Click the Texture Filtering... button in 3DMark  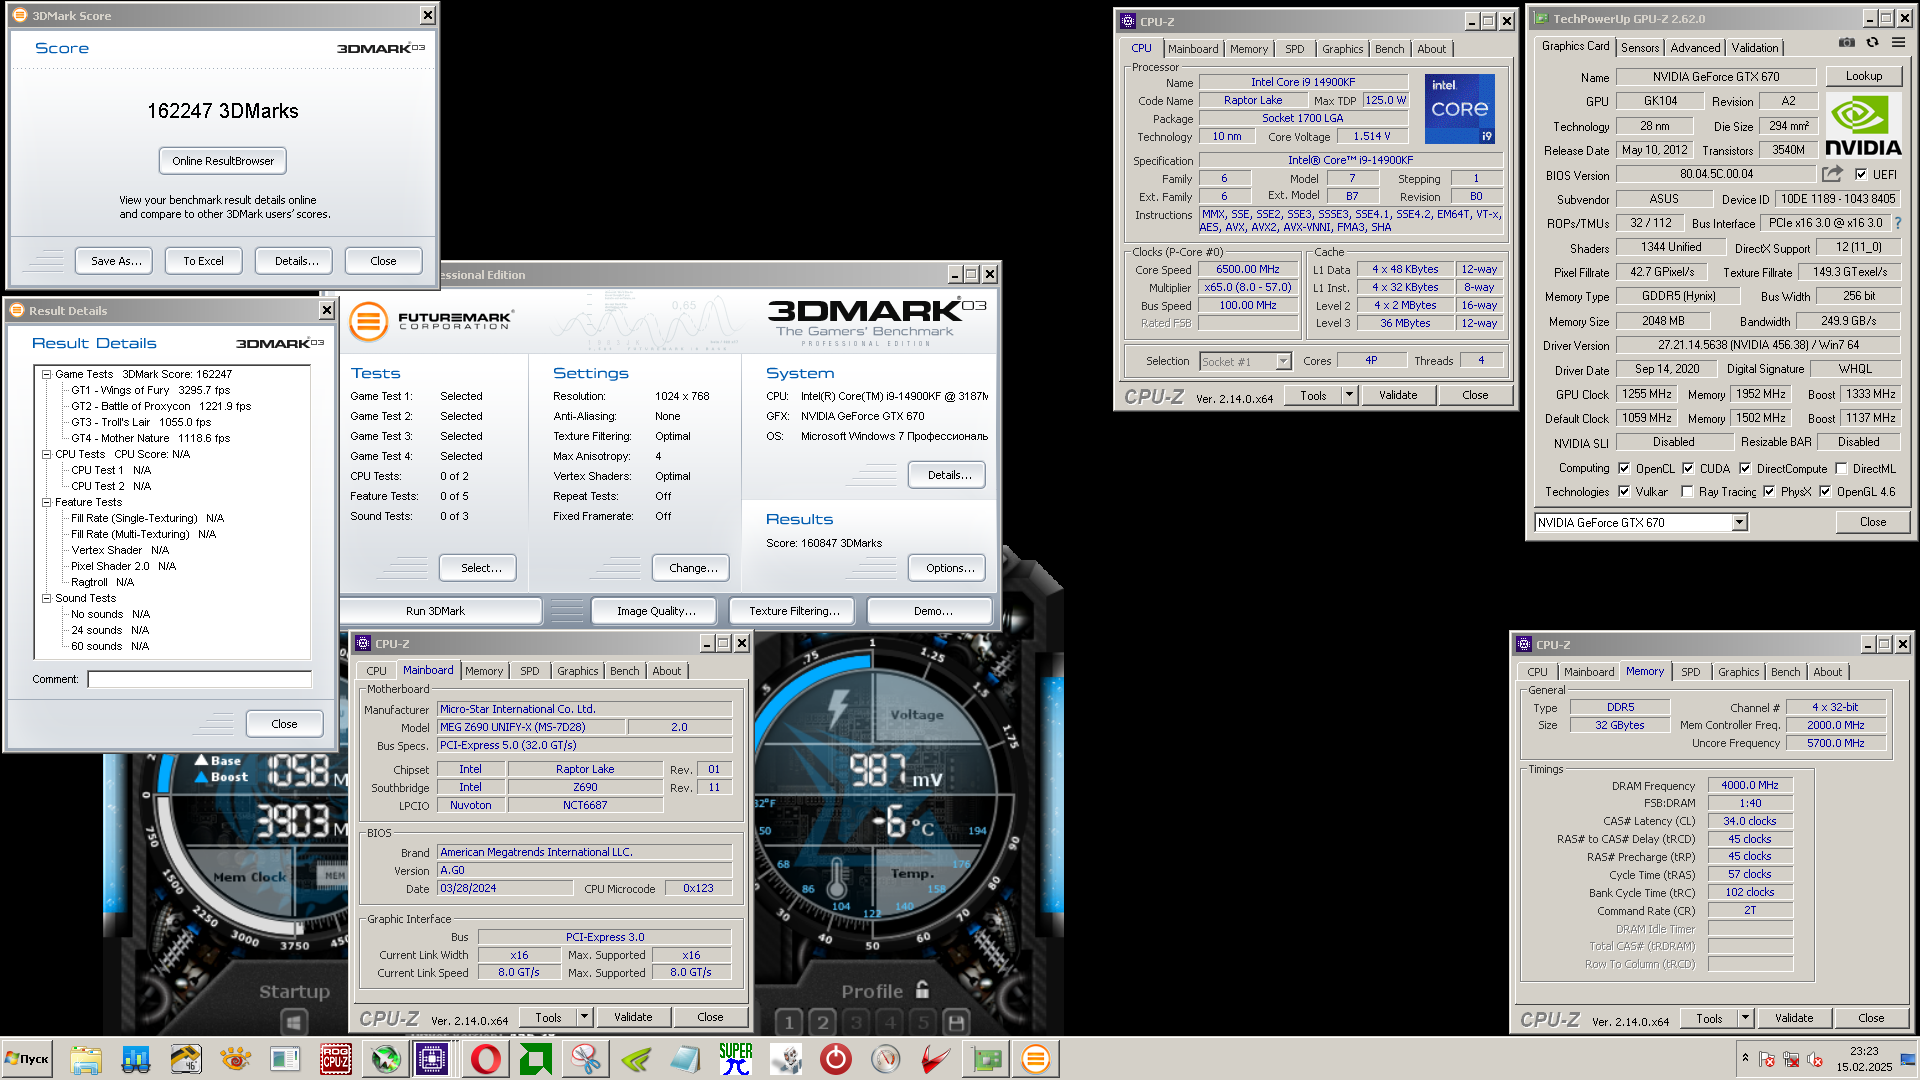794,611
